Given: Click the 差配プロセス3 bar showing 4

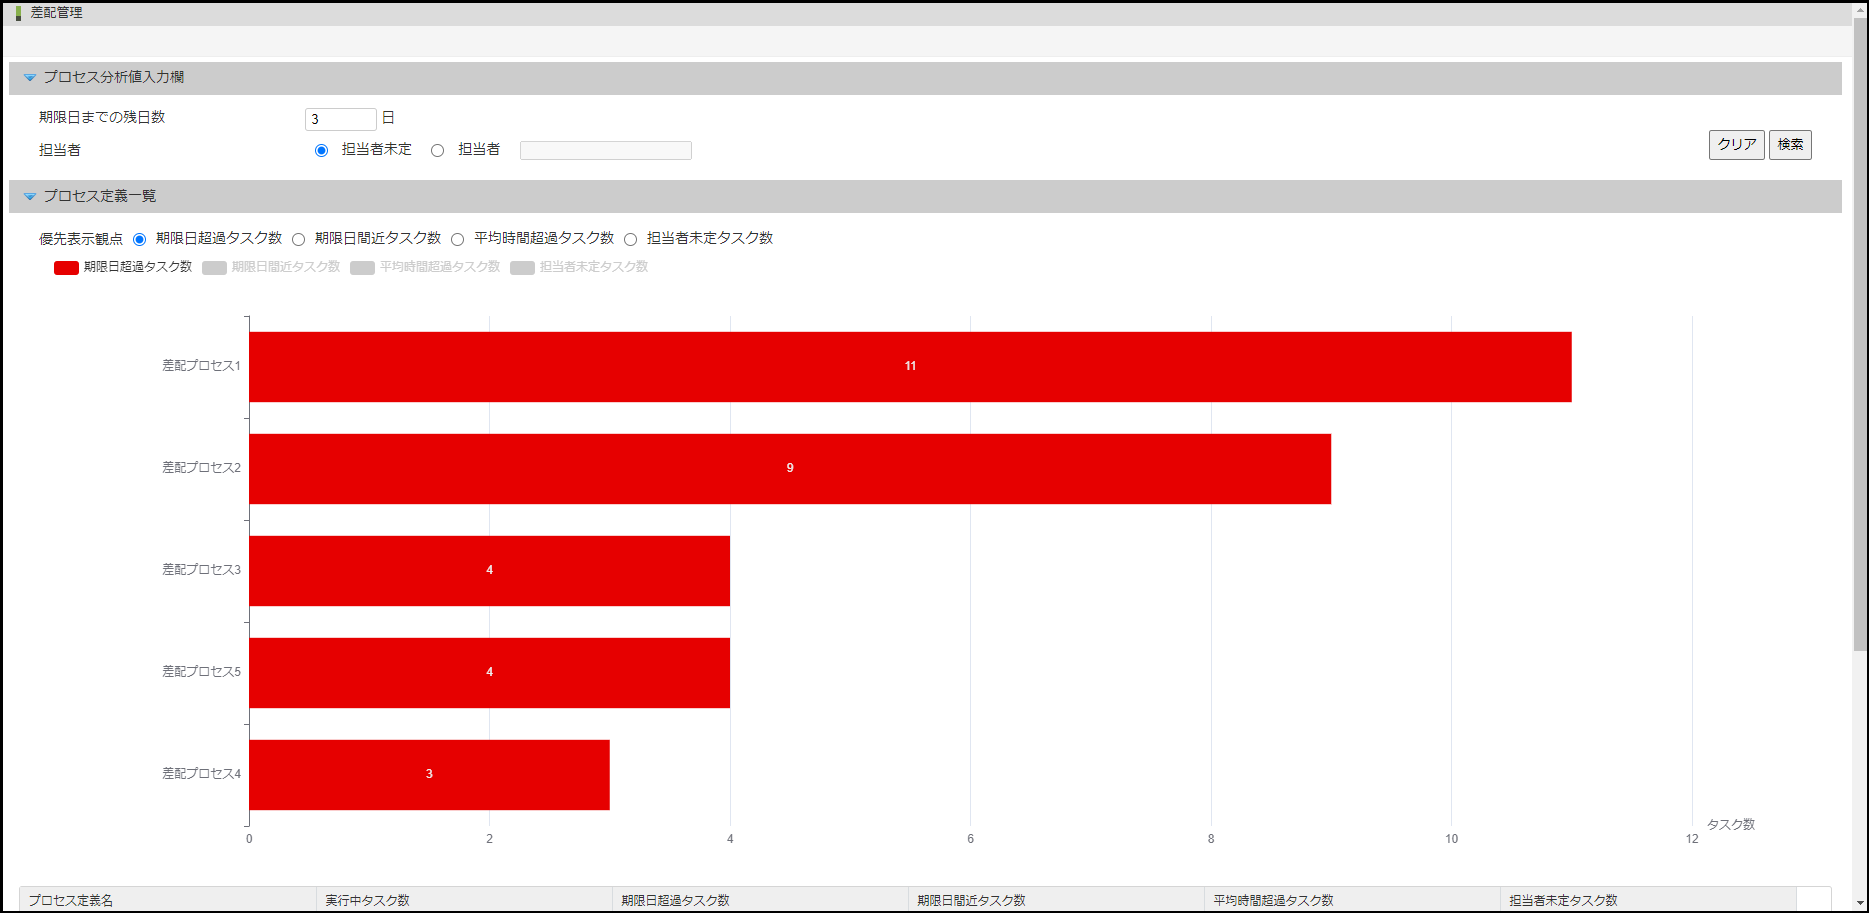Looking at the screenshot, I should 489,571.
